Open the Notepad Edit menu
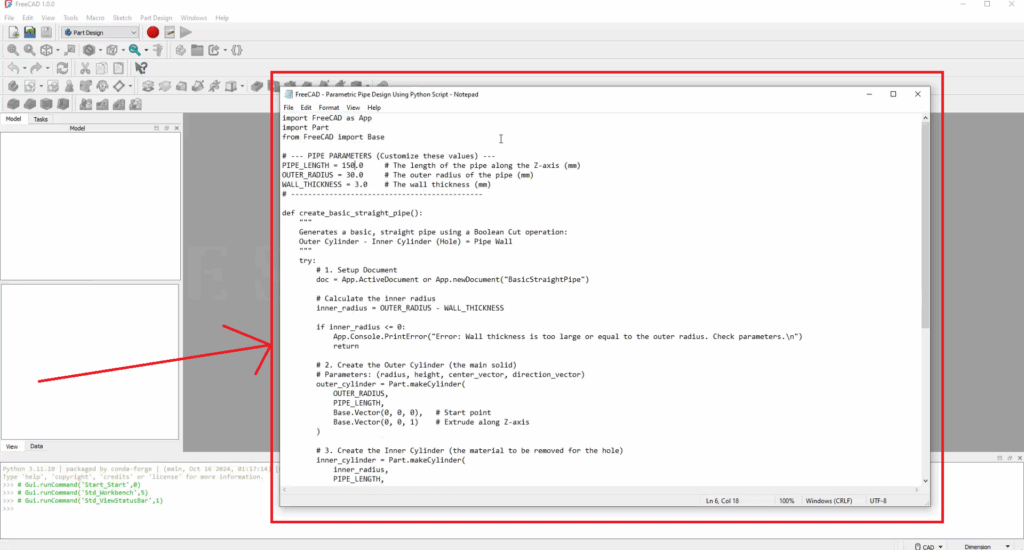1024x550 pixels. (x=306, y=108)
